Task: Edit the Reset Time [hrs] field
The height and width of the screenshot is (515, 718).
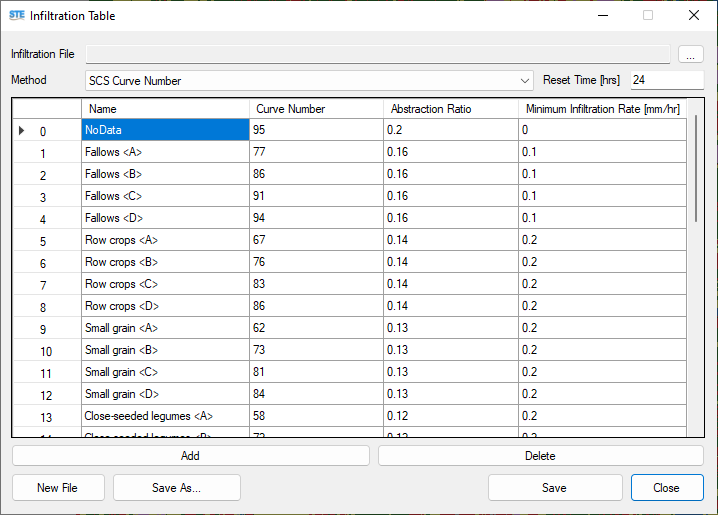Action: click(x=667, y=80)
